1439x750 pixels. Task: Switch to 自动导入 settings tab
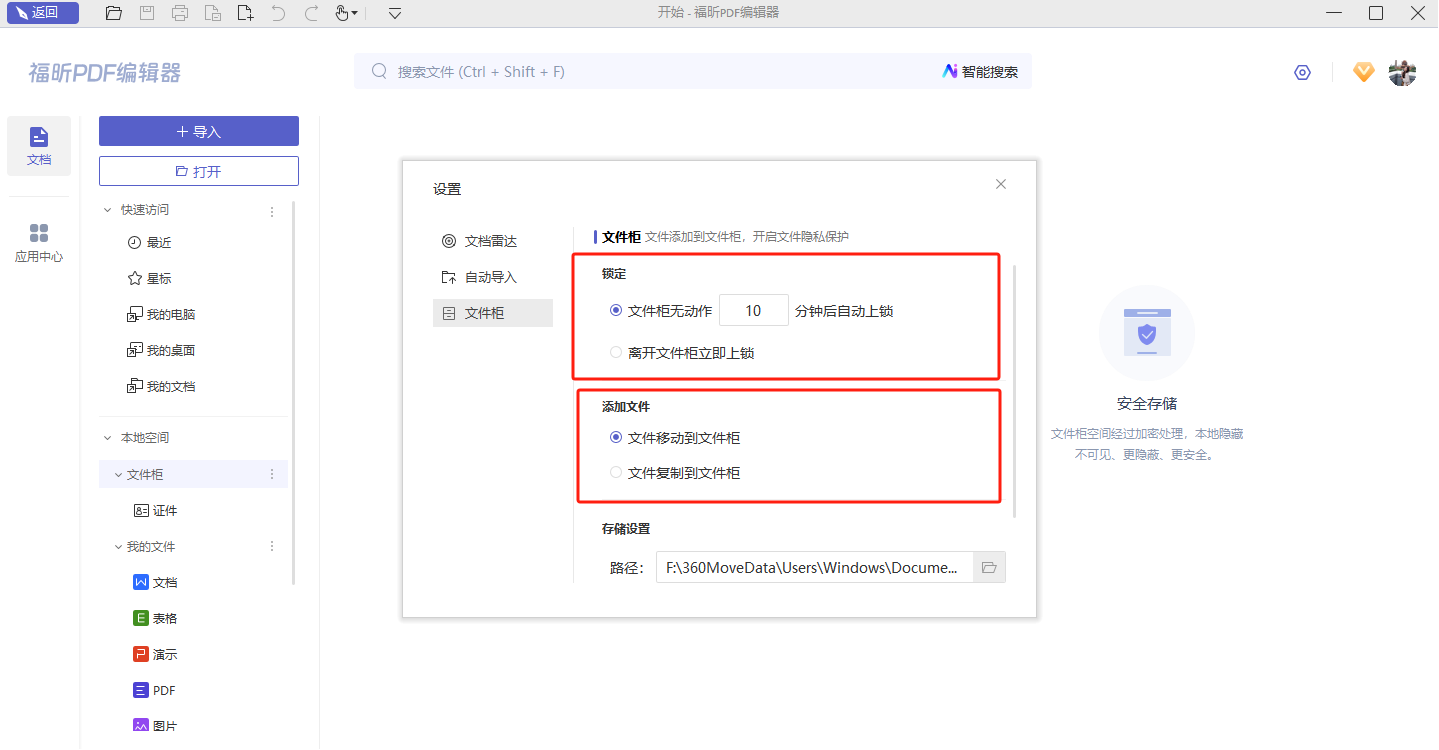coord(491,277)
